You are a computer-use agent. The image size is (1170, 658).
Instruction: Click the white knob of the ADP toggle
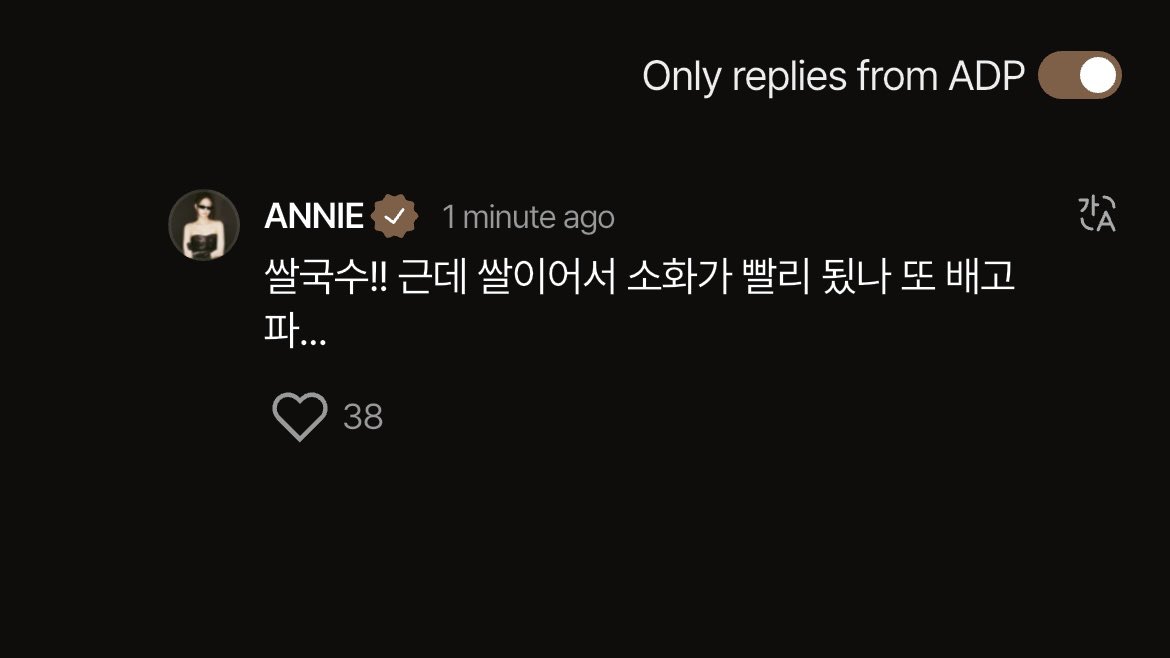[x=1098, y=76]
